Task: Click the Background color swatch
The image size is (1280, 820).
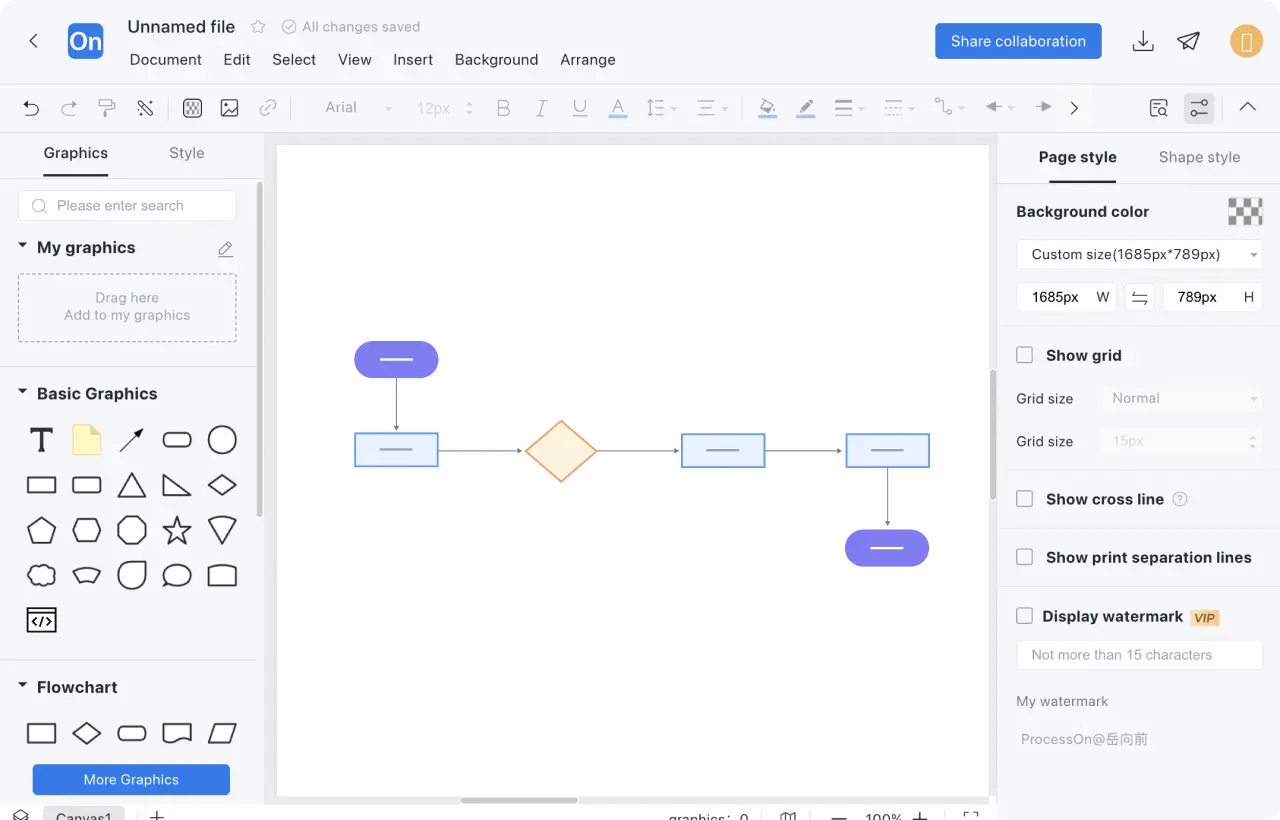Action: point(1245,212)
